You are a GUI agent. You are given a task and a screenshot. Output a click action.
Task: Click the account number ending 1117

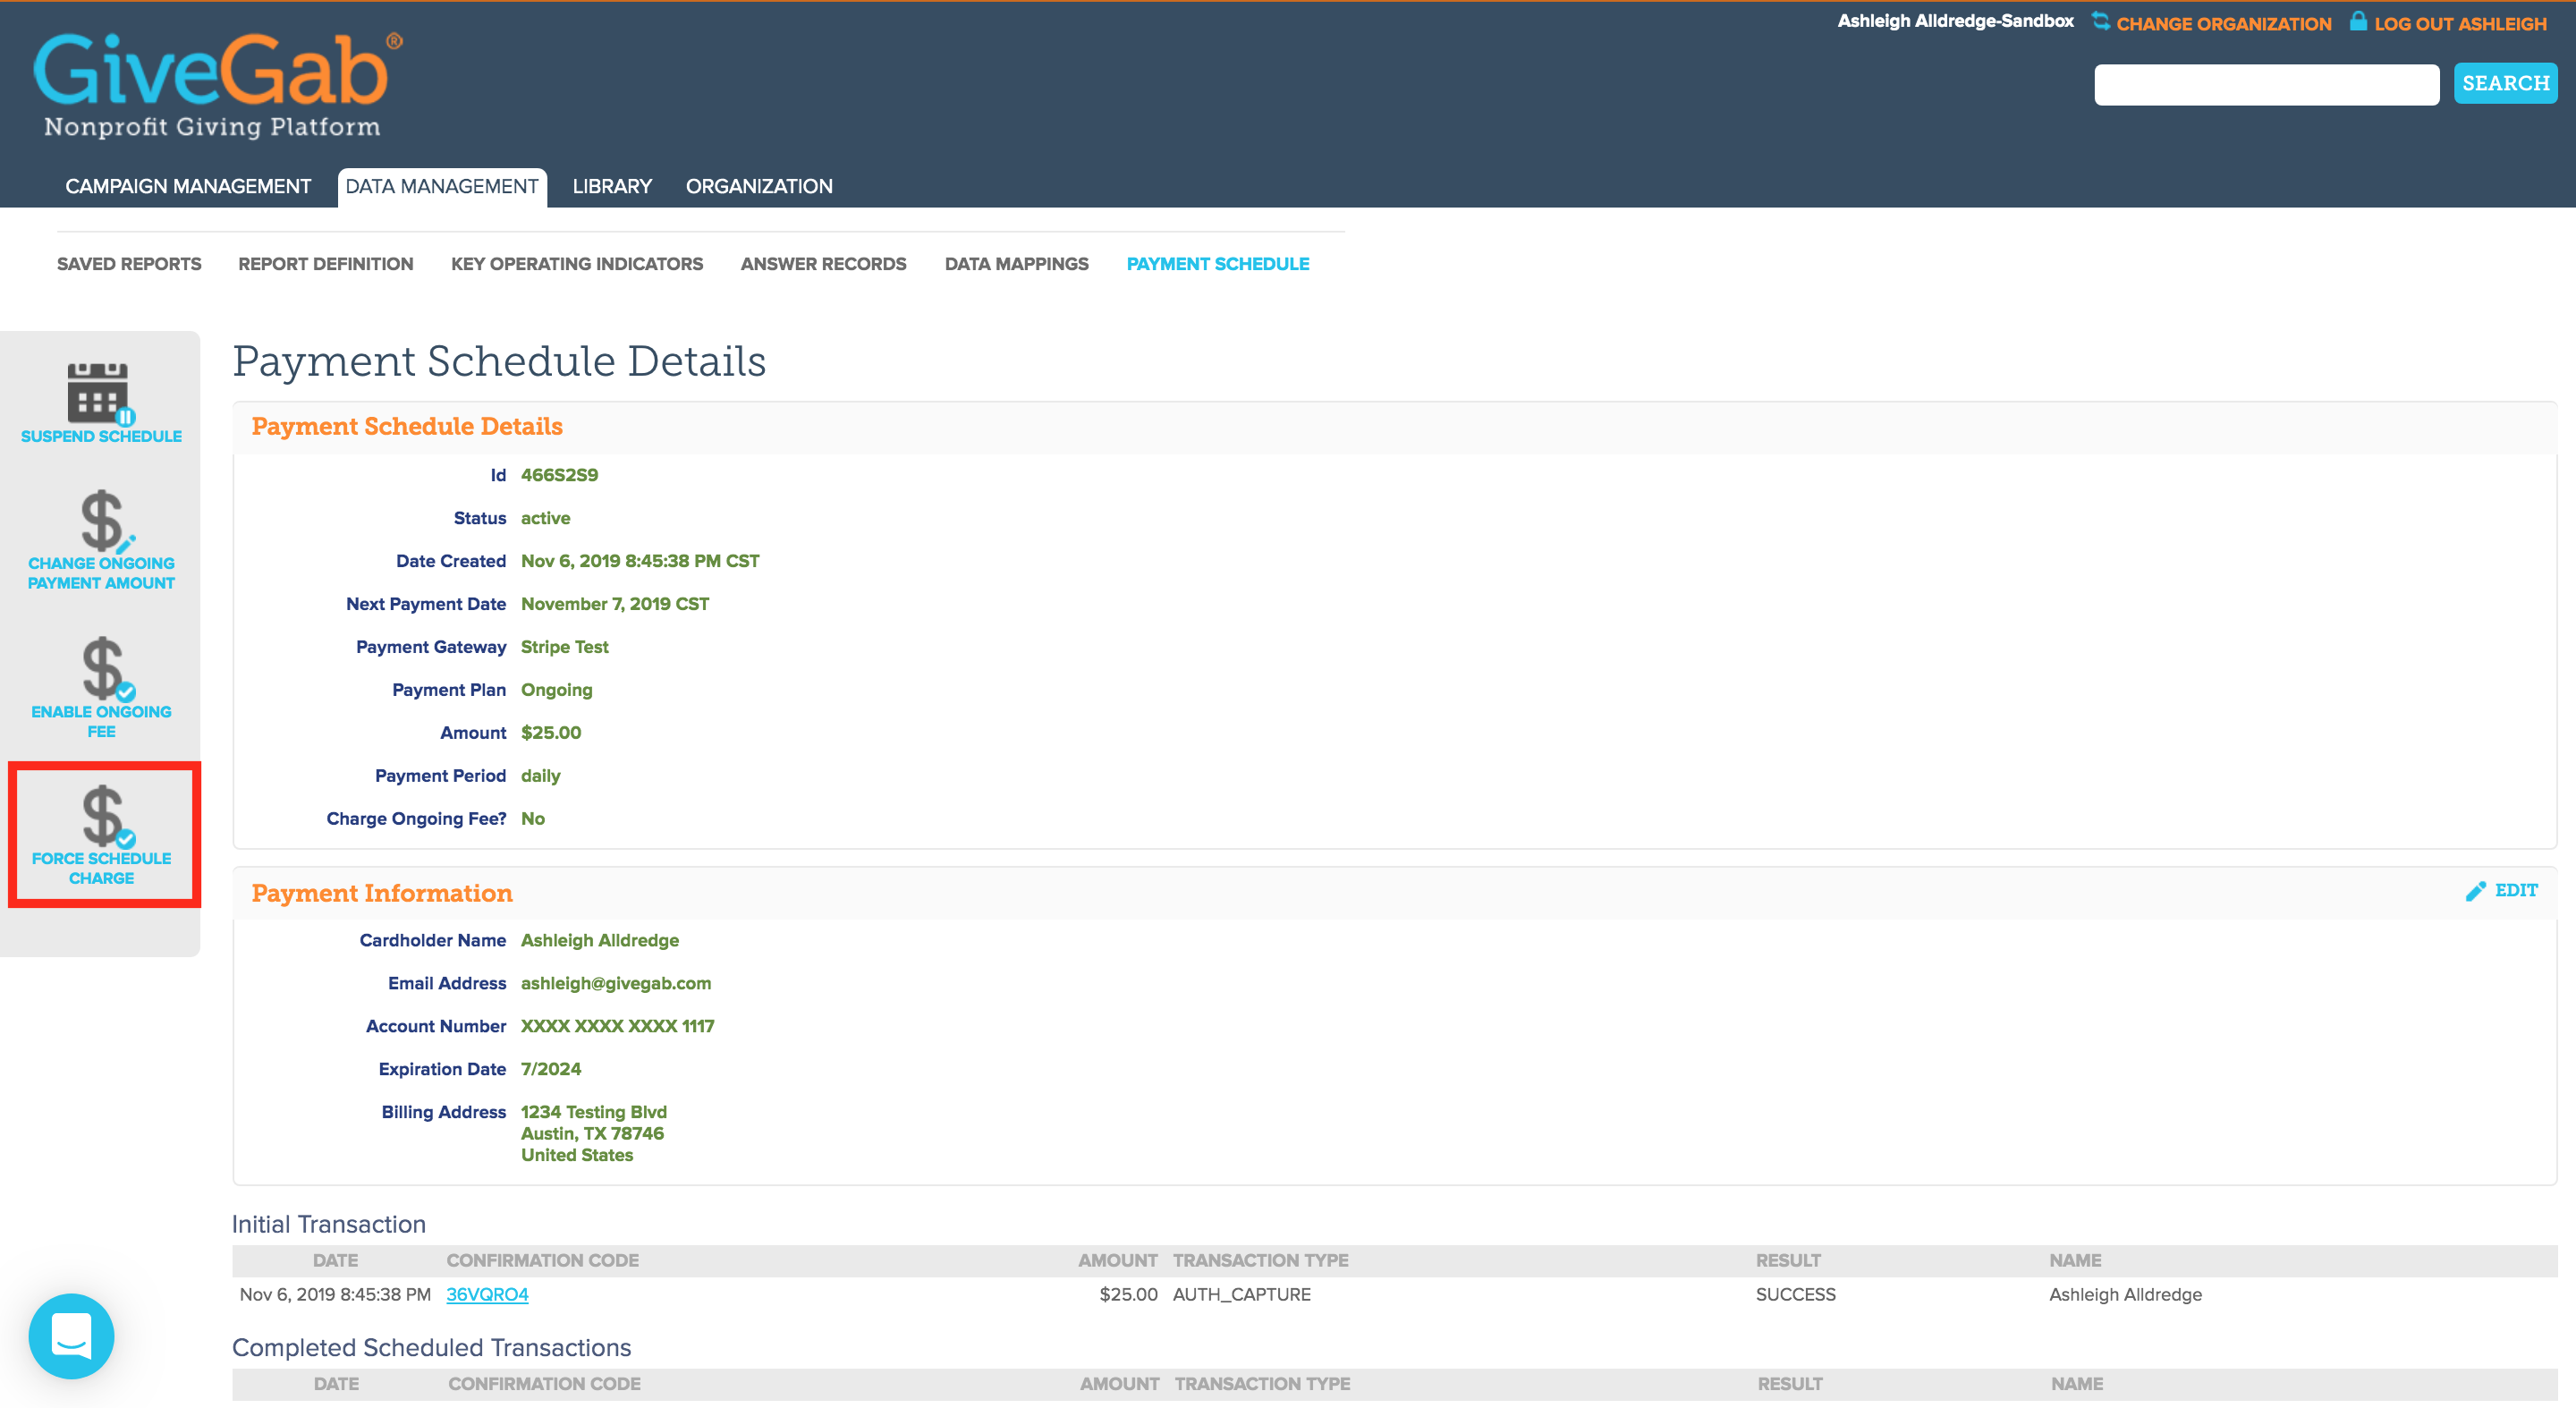click(617, 1026)
